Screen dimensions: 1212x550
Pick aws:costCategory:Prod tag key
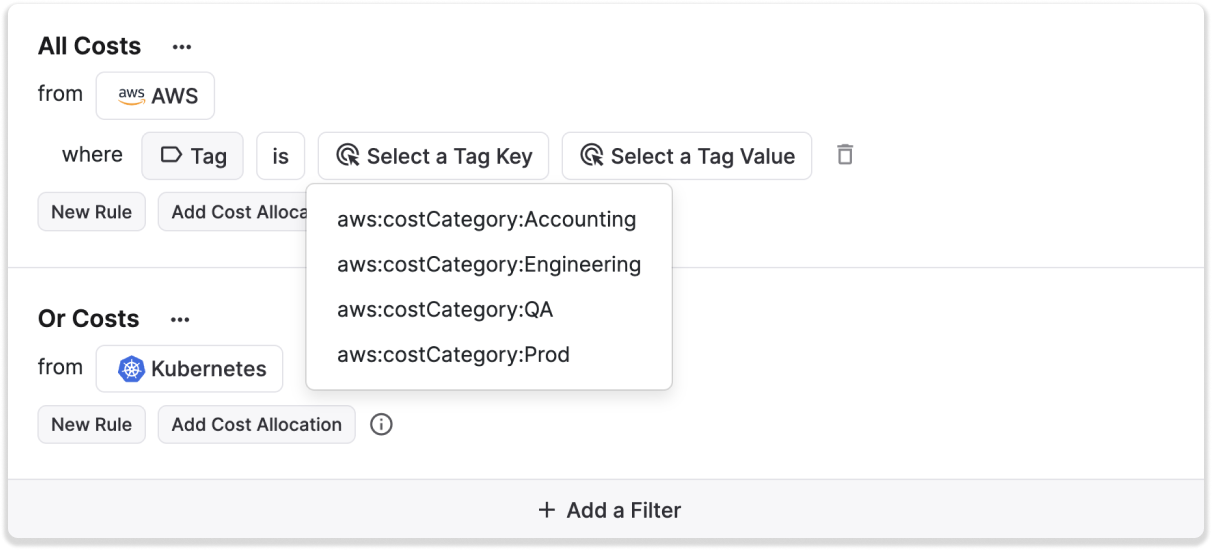click(453, 354)
